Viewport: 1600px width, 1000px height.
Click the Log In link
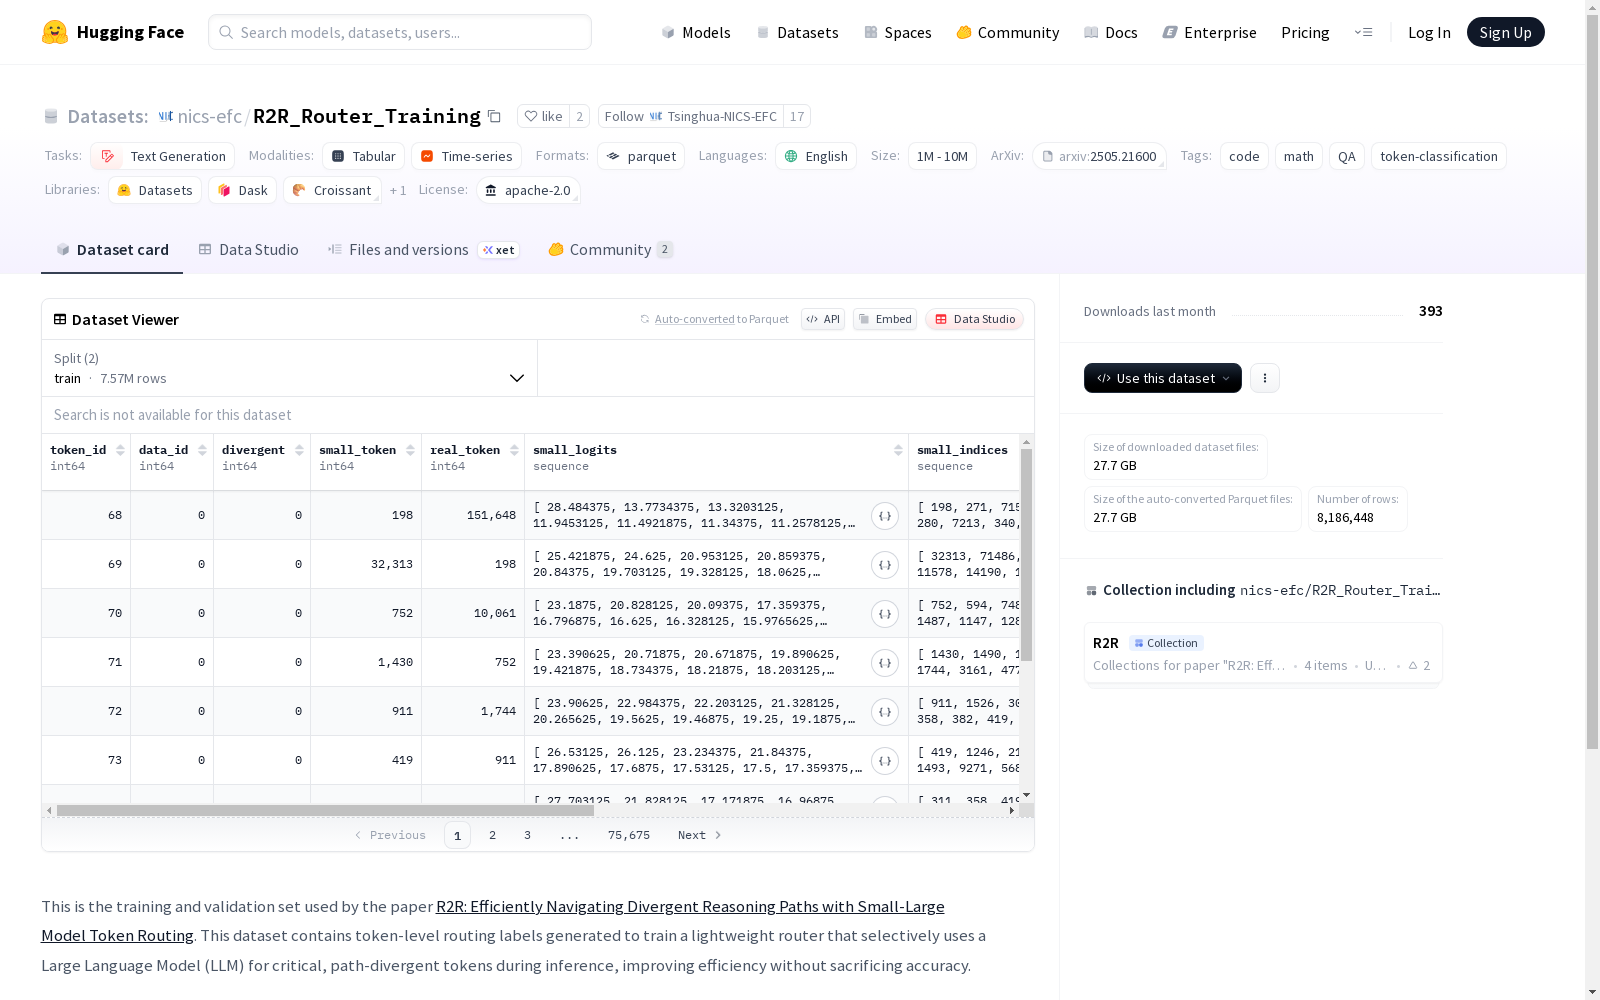point(1429,32)
